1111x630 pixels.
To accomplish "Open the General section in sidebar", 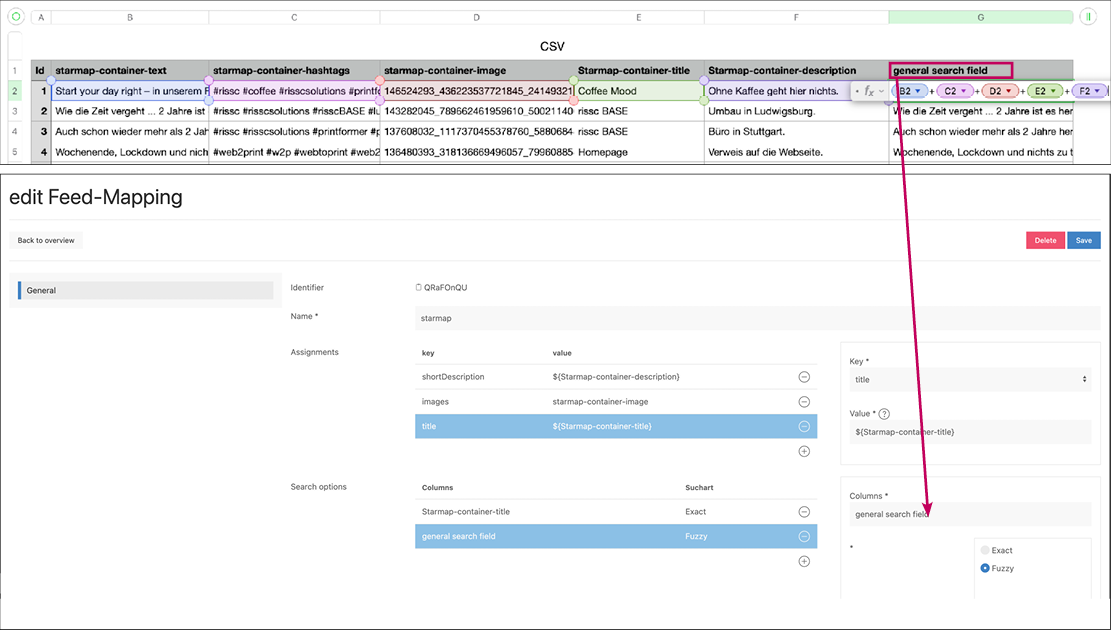I will 145,291.
